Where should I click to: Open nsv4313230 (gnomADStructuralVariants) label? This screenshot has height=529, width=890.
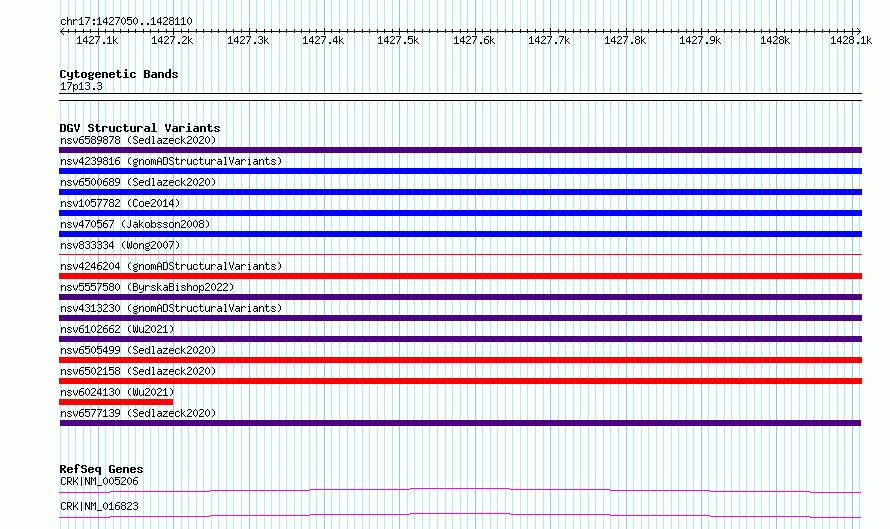[x=171, y=308]
